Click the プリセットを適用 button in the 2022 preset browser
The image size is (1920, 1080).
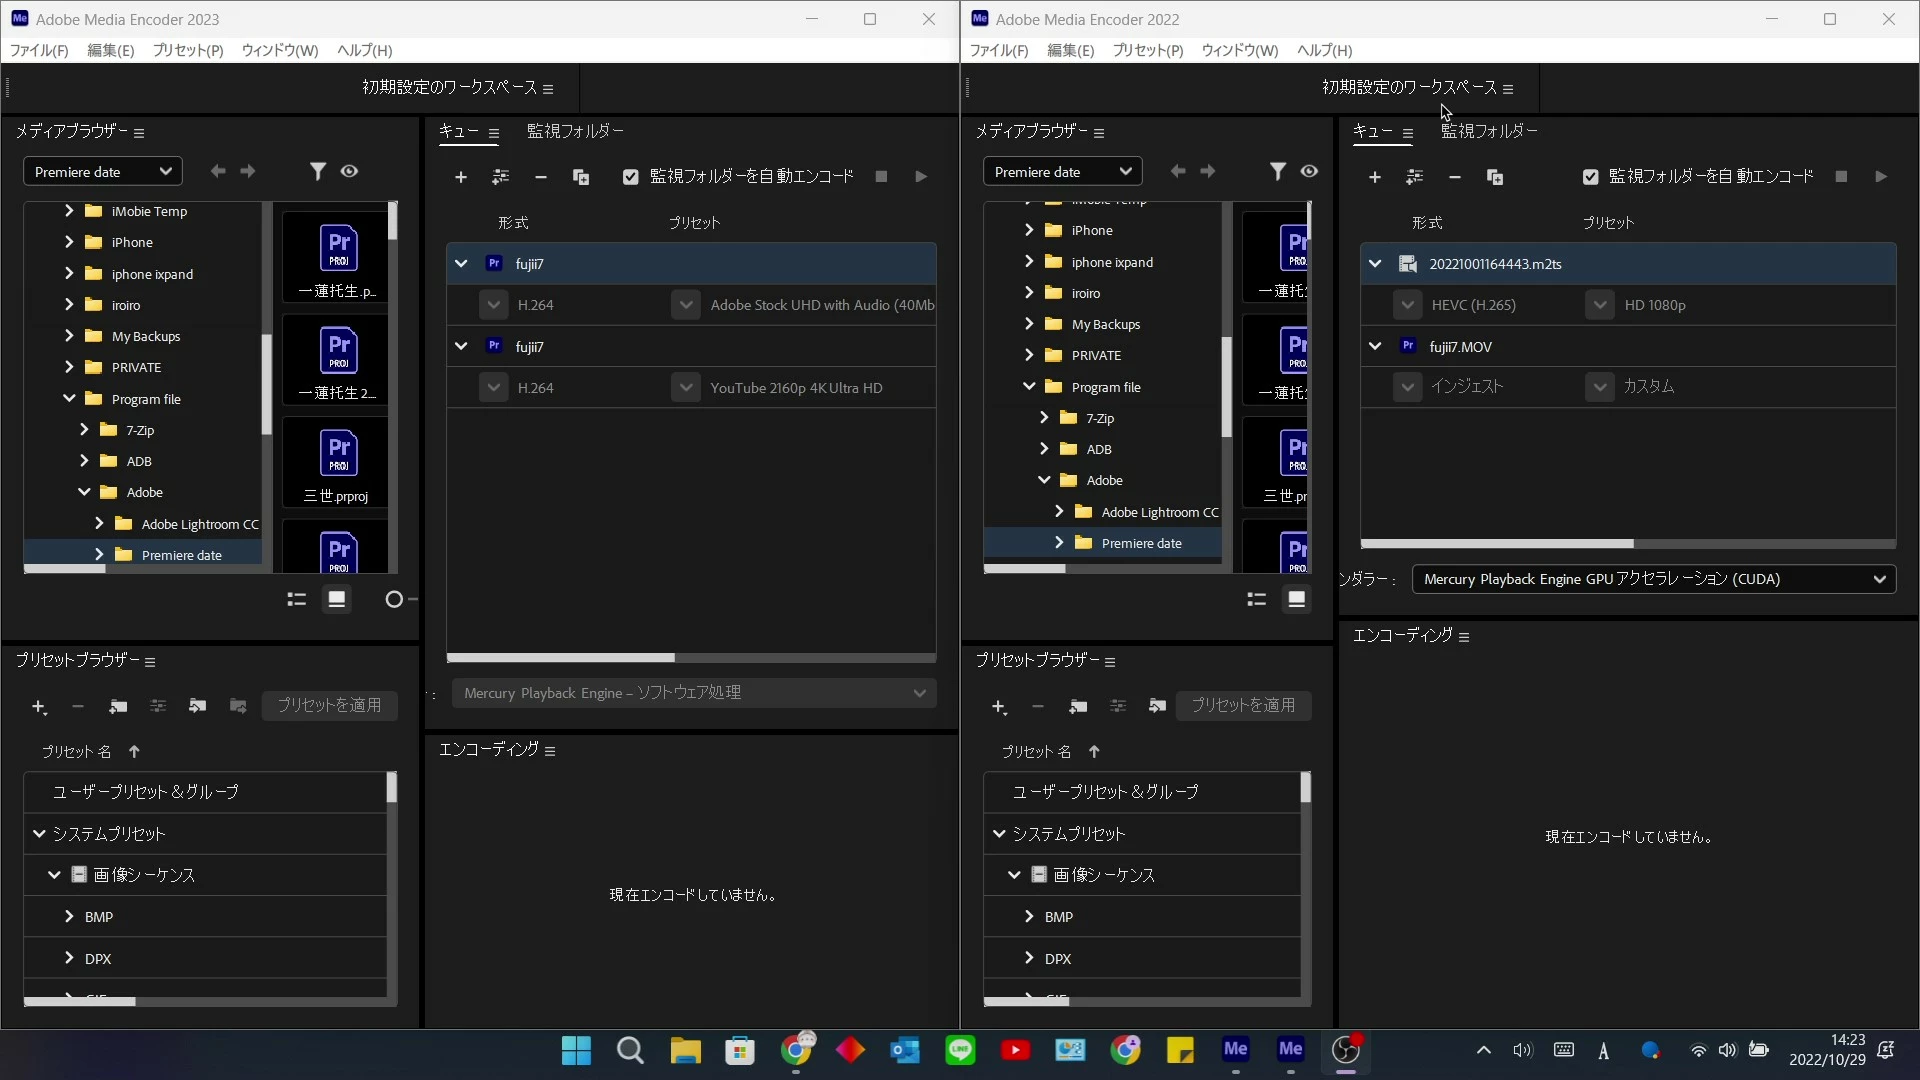(x=1243, y=705)
